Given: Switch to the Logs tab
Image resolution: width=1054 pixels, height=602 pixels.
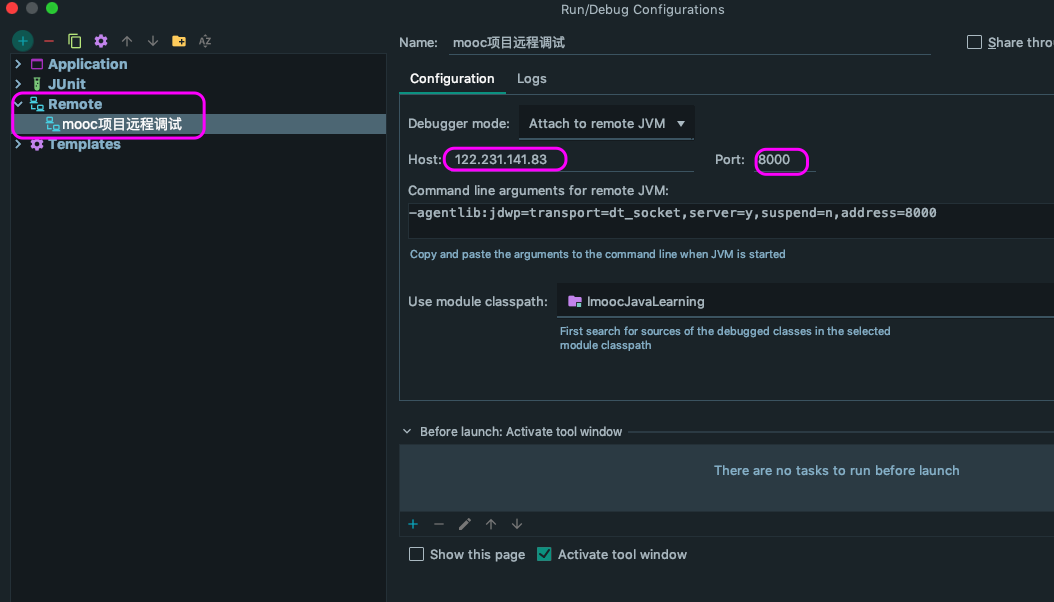Looking at the screenshot, I should [531, 79].
